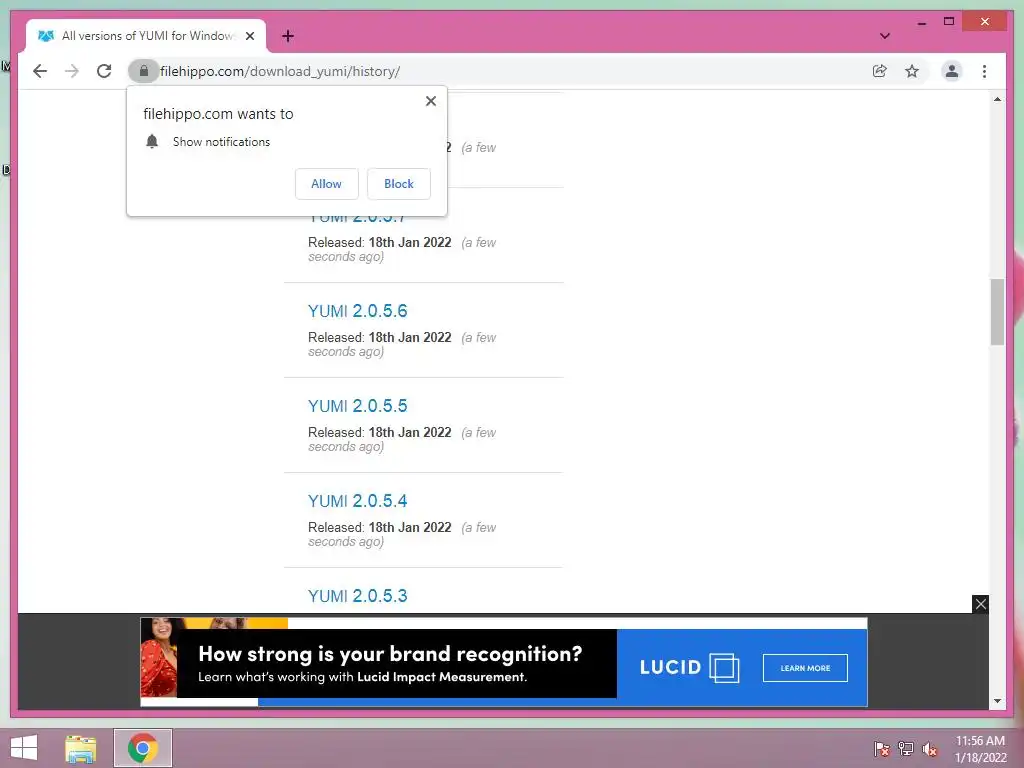Click 'filehippo.com wants to' heading
This screenshot has width=1024, height=768.
(218, 114)
